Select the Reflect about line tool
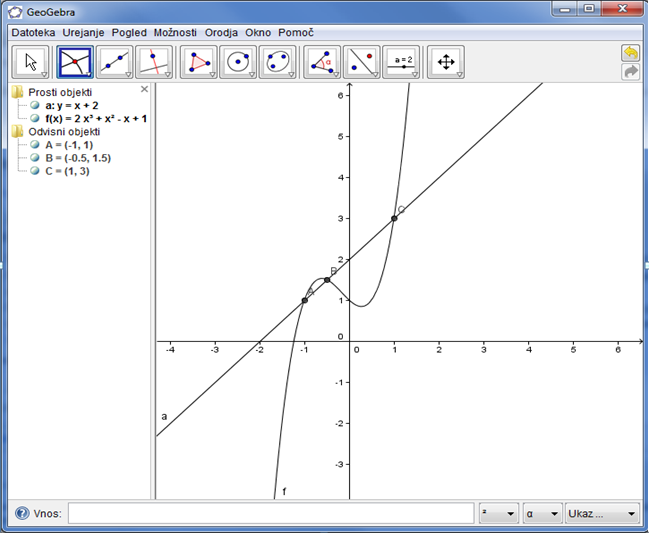The height and width of the screenshot is (533, 649). click(x=361, y=62)
